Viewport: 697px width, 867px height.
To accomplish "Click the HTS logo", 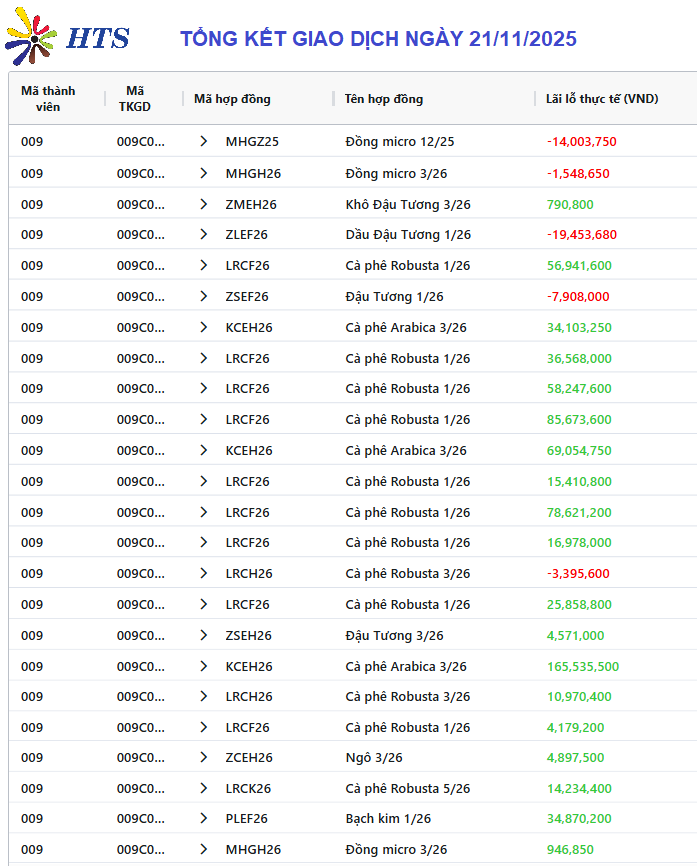I will (x=68, y=38).
